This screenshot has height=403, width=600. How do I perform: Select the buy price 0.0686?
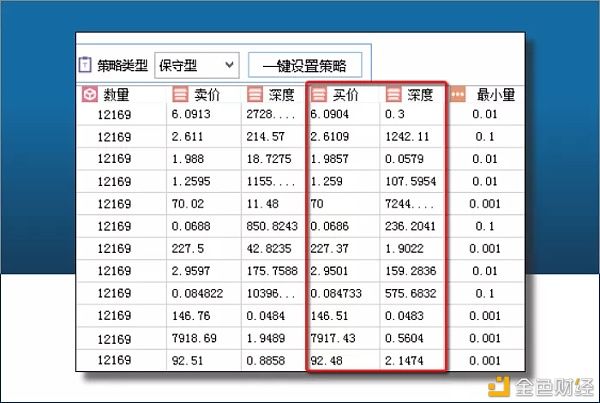click(329, 226)
